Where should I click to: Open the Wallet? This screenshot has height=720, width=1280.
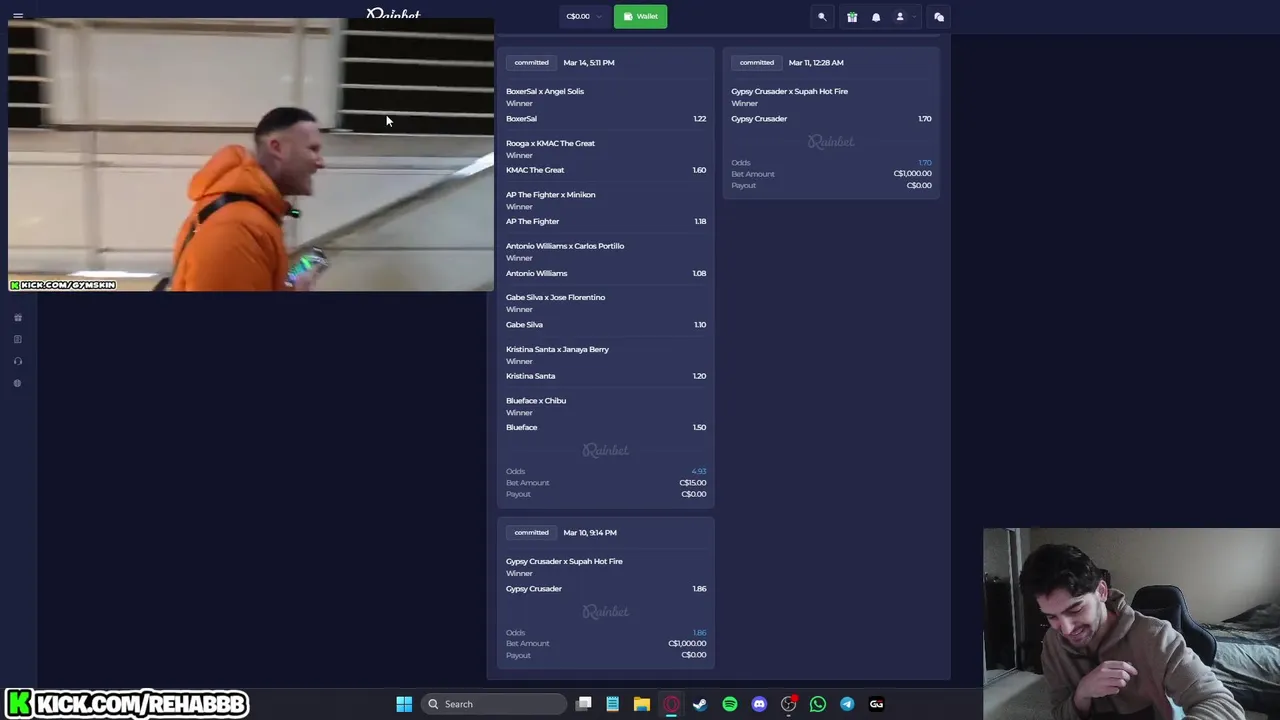click(640, 16)
